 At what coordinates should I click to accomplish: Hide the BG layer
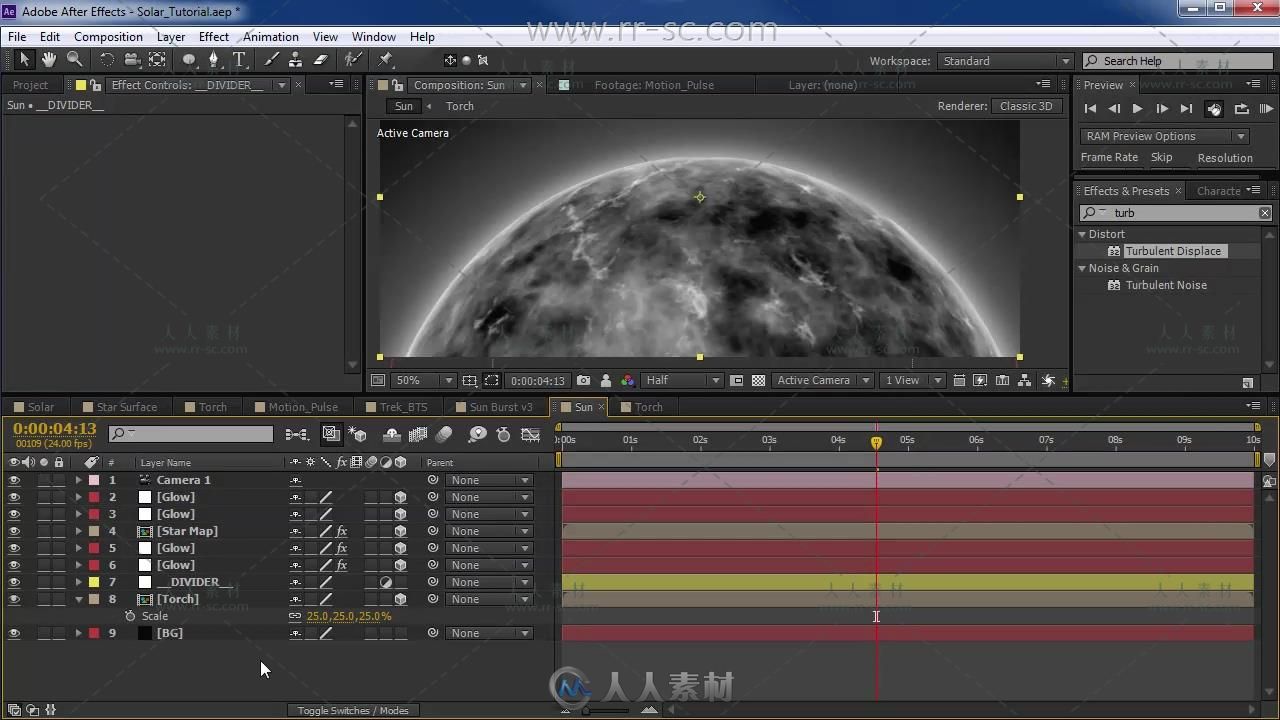pos(14,633)
